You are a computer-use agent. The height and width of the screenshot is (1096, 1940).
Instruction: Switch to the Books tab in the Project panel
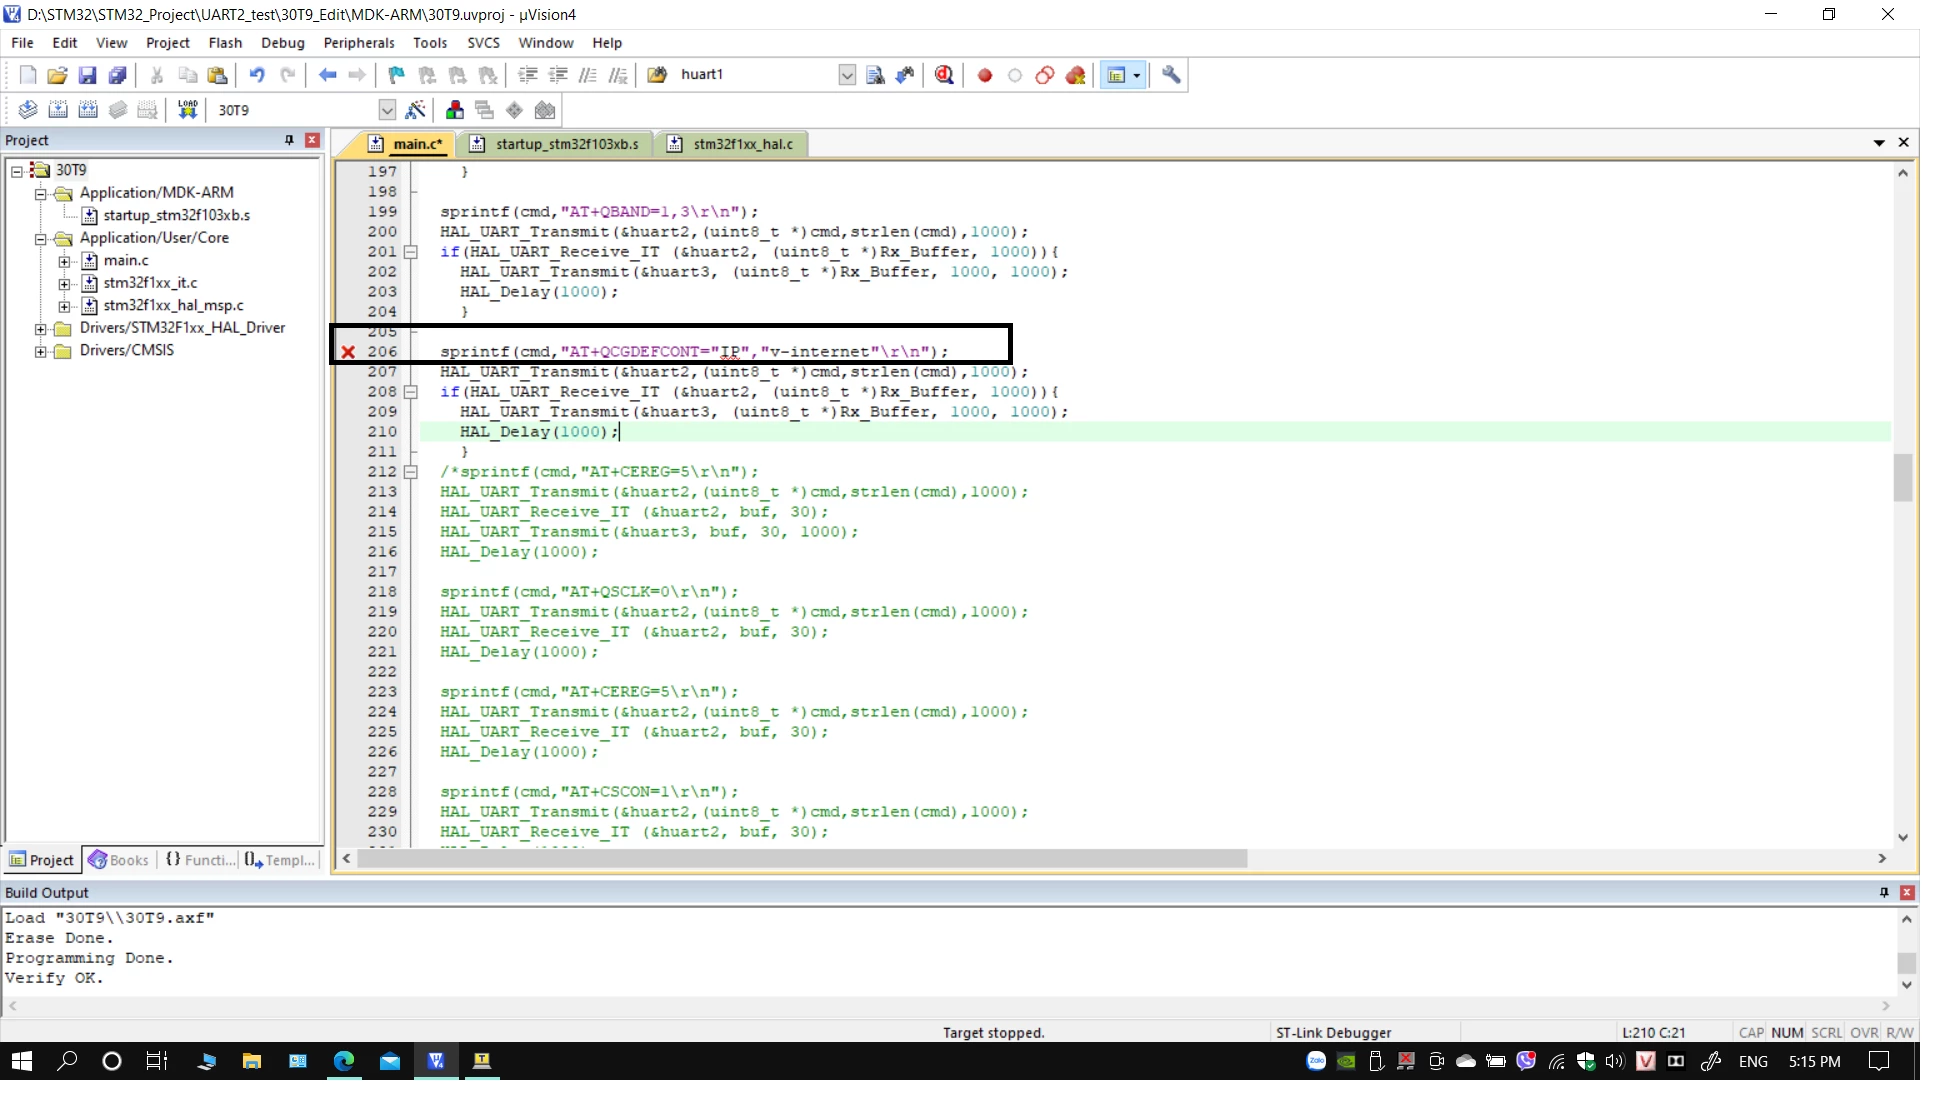119,860
